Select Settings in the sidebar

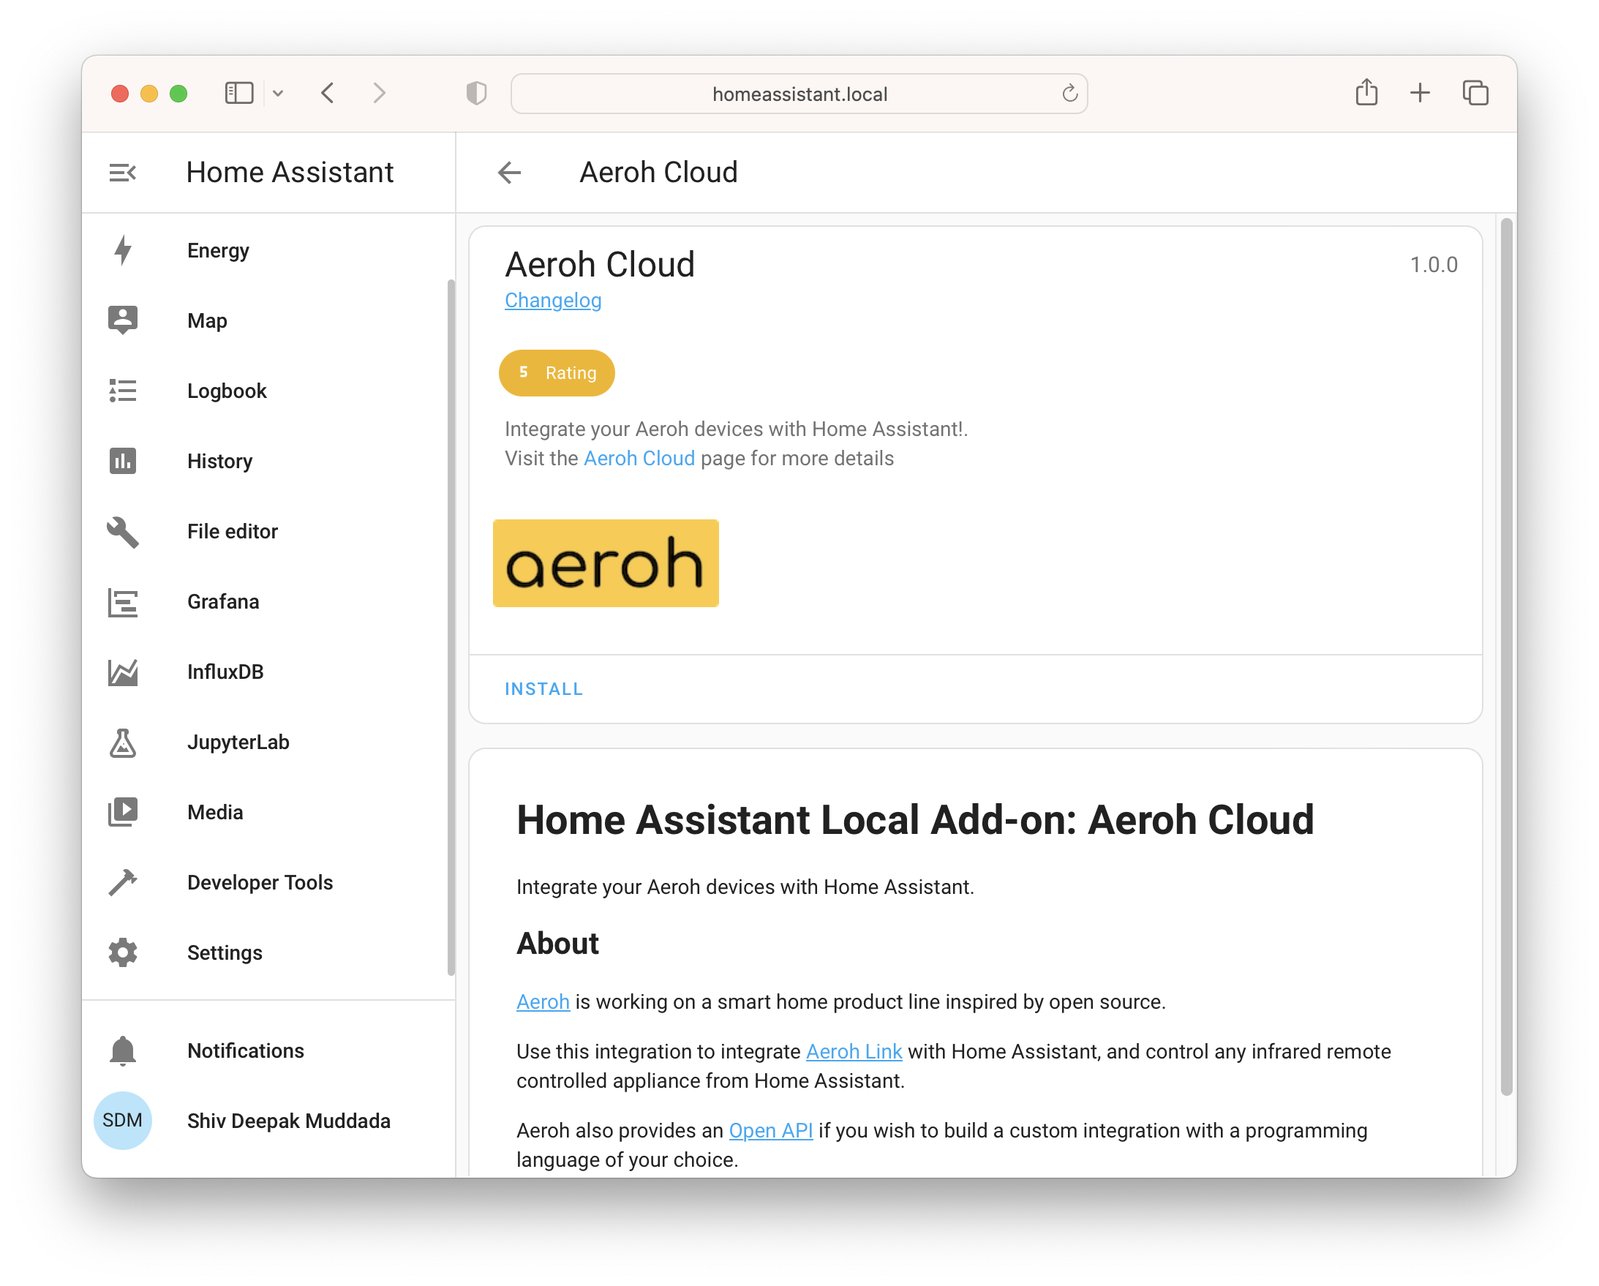click(225, 953)
